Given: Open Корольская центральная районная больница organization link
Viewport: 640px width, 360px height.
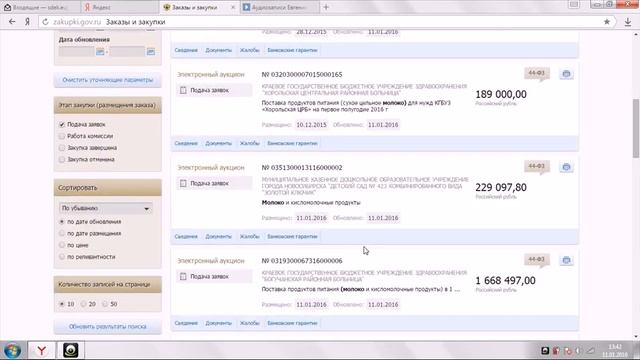Looking at the screenshot, I should coord(364,90).
